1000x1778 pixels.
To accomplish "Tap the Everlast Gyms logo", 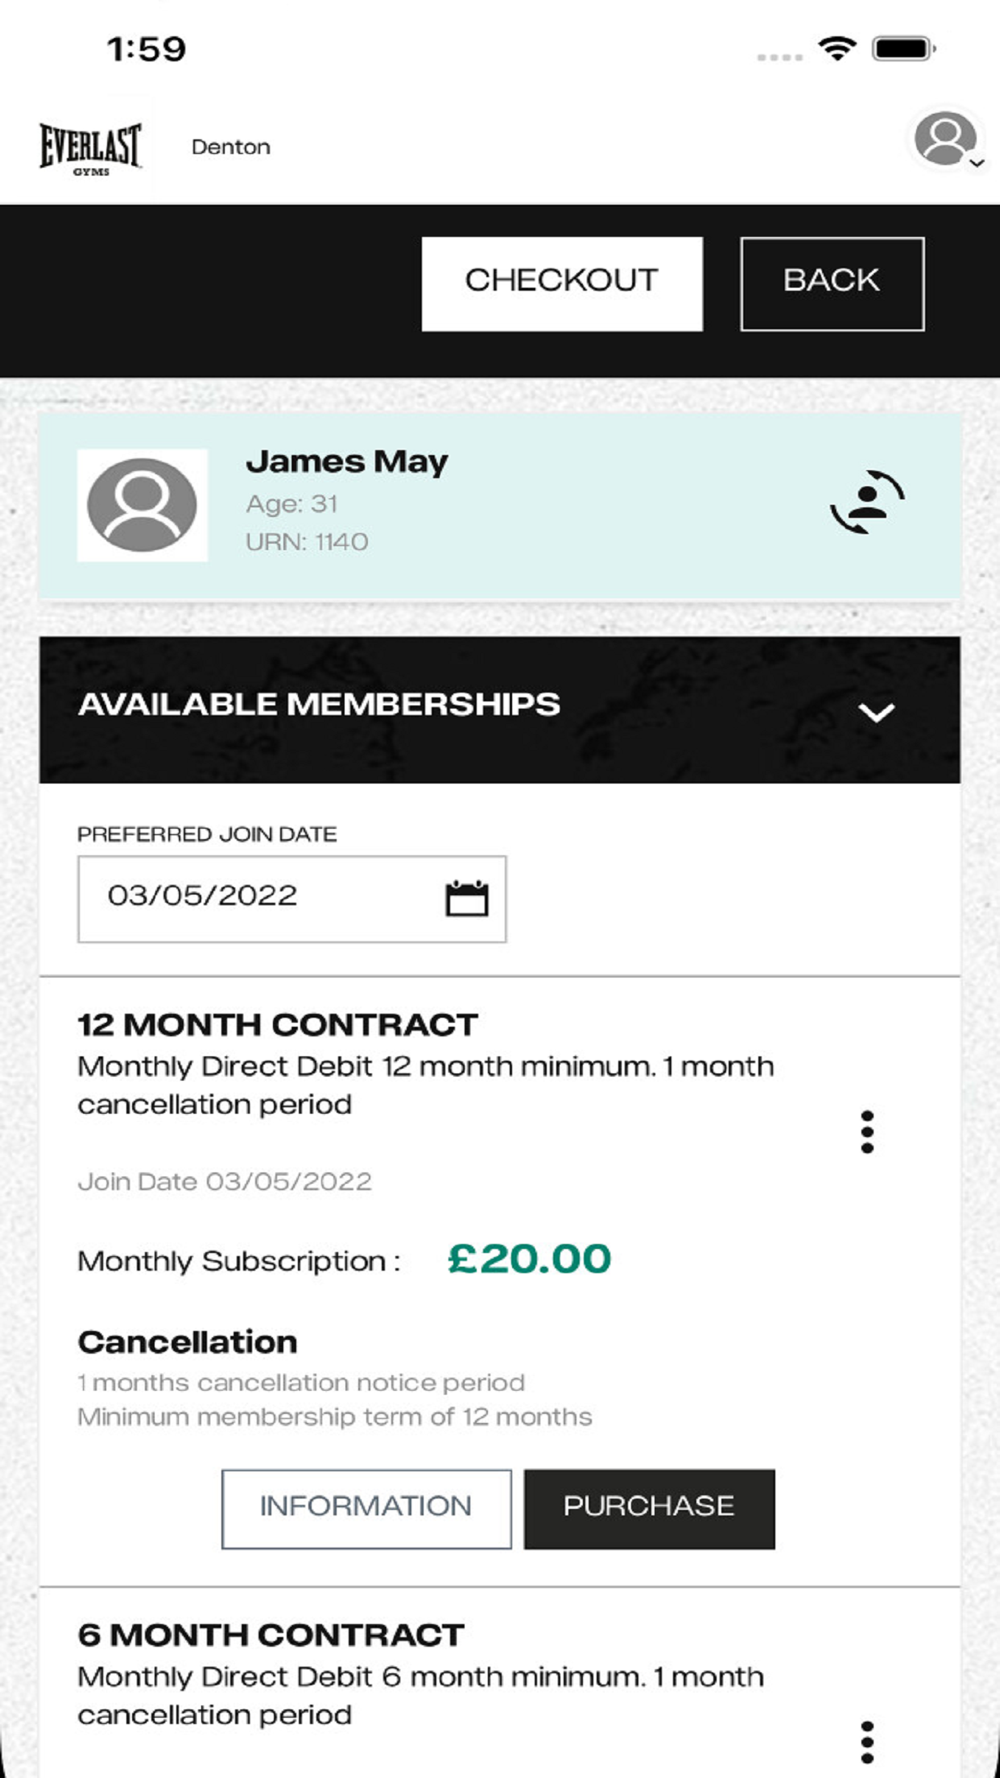I will tap(90, 148).
